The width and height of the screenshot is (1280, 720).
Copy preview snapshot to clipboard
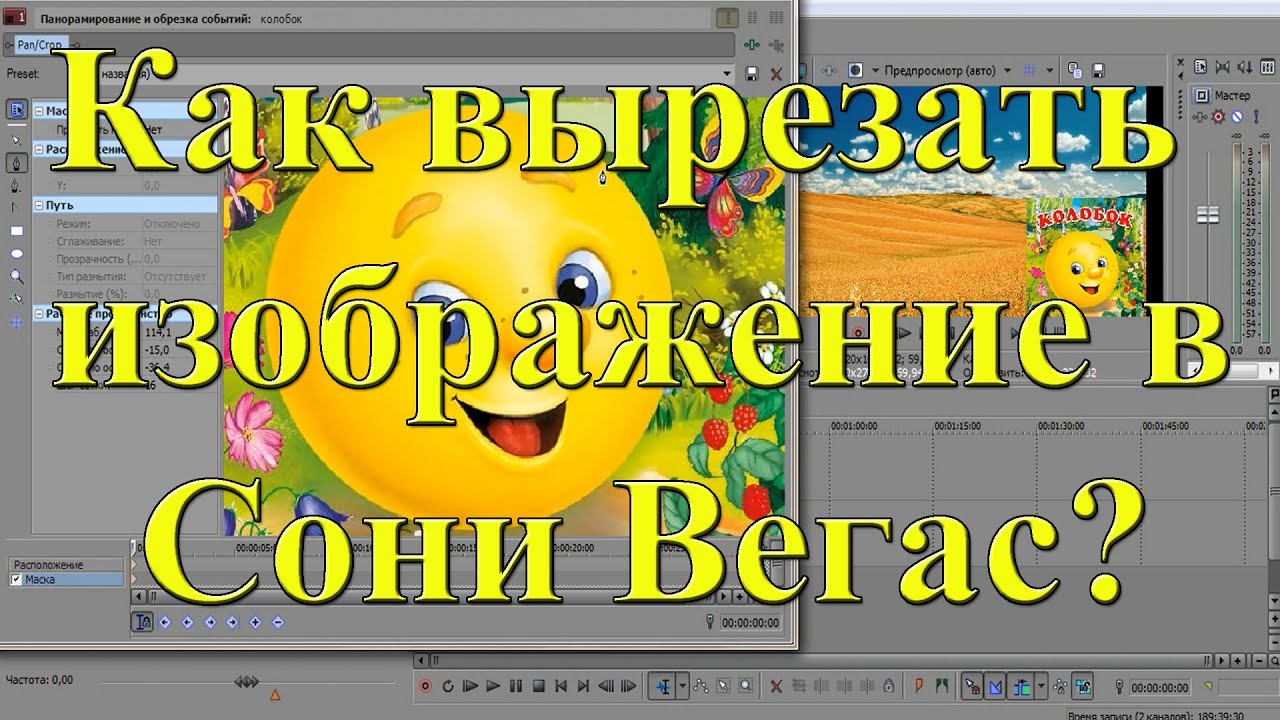1074,70
